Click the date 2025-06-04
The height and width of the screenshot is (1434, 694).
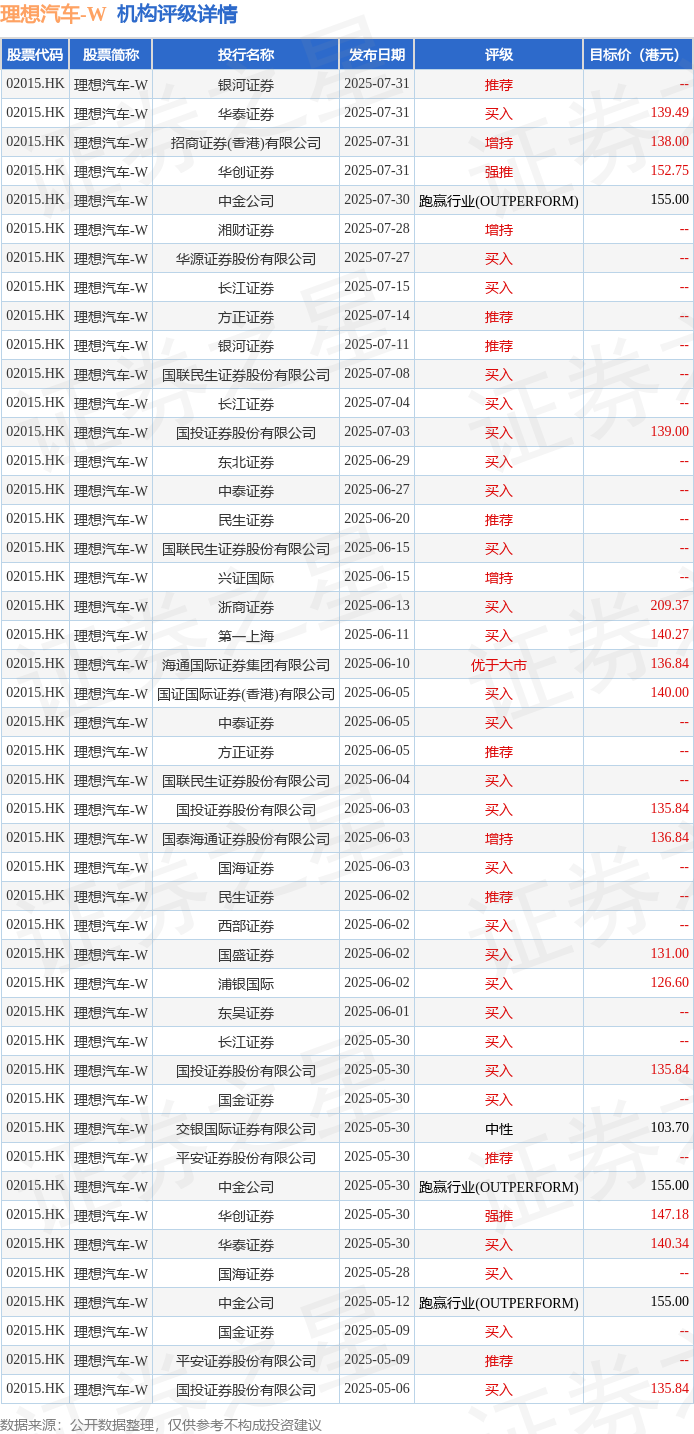[377, 780]
